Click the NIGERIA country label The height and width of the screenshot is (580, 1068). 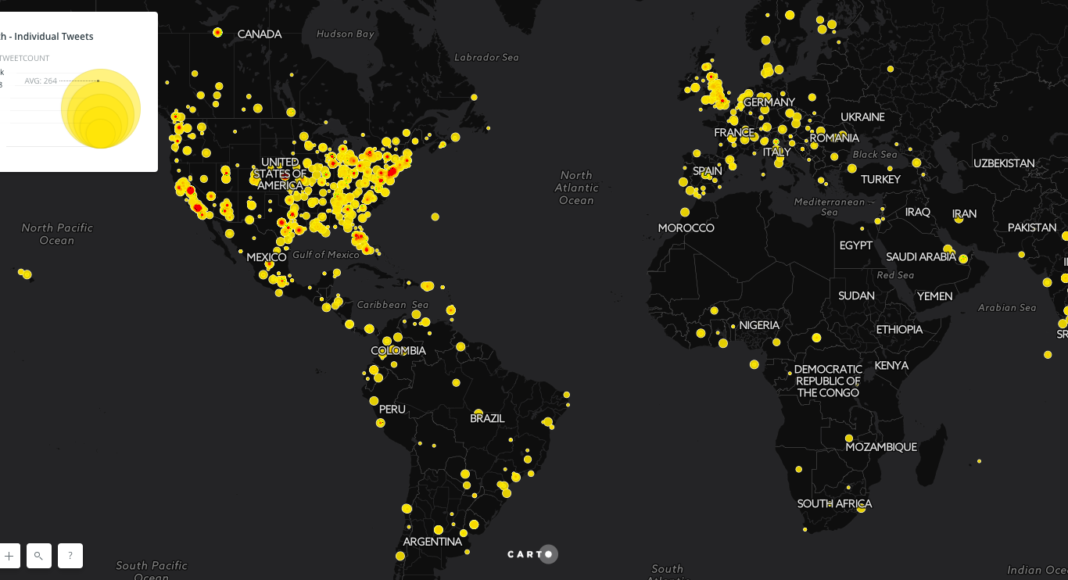[759, 325]
